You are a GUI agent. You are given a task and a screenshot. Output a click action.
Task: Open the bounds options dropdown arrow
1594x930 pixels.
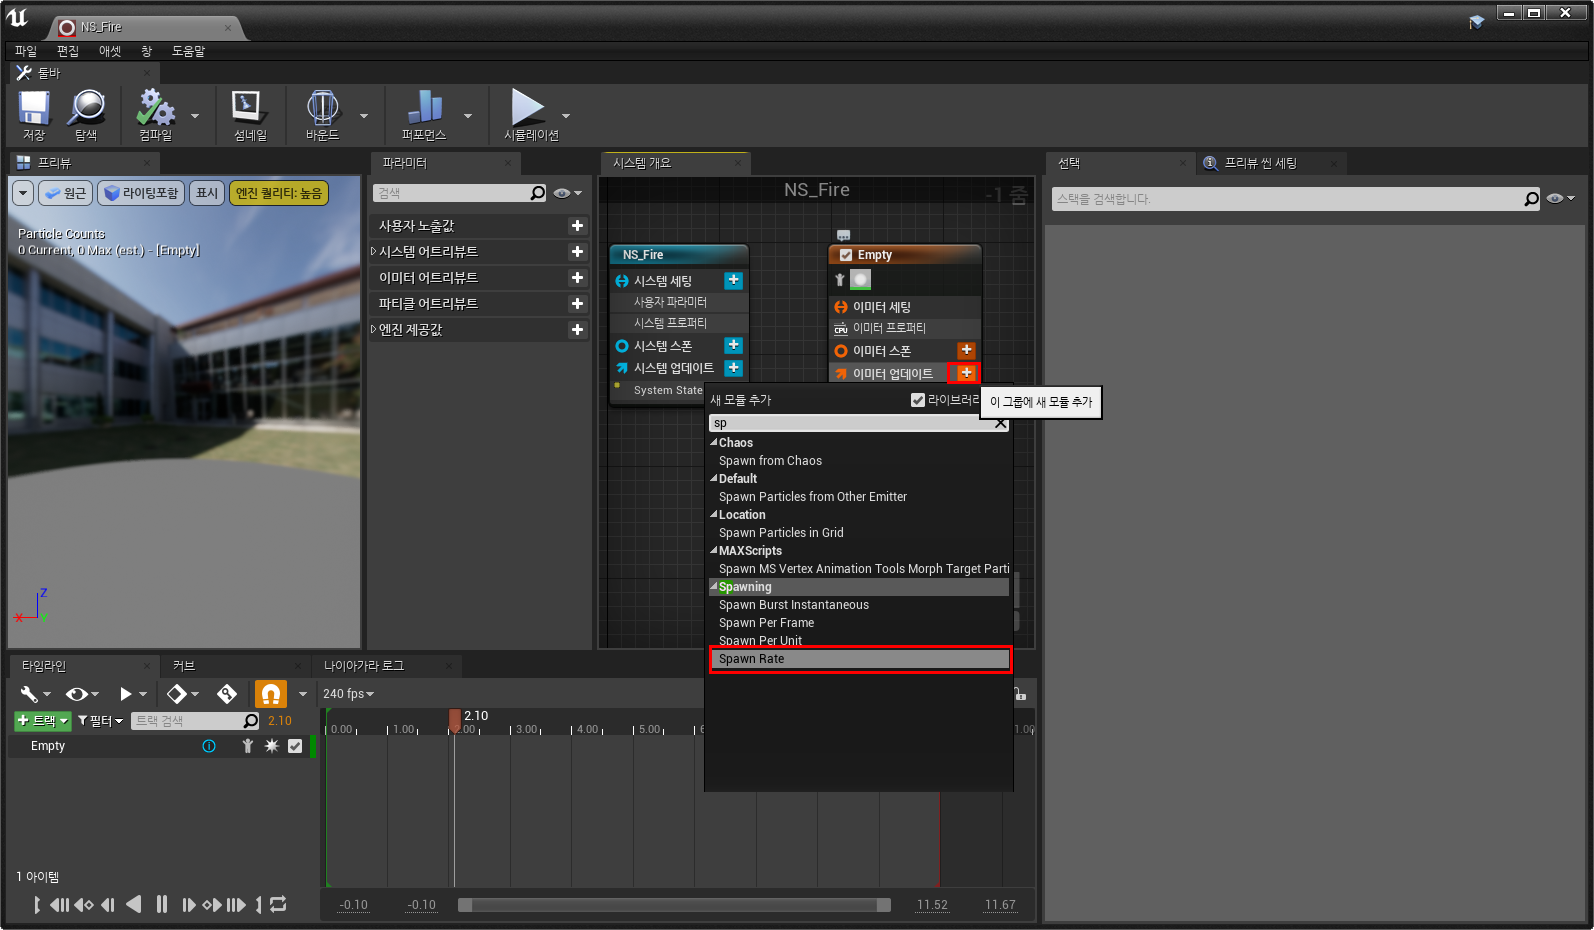[364, 116]
